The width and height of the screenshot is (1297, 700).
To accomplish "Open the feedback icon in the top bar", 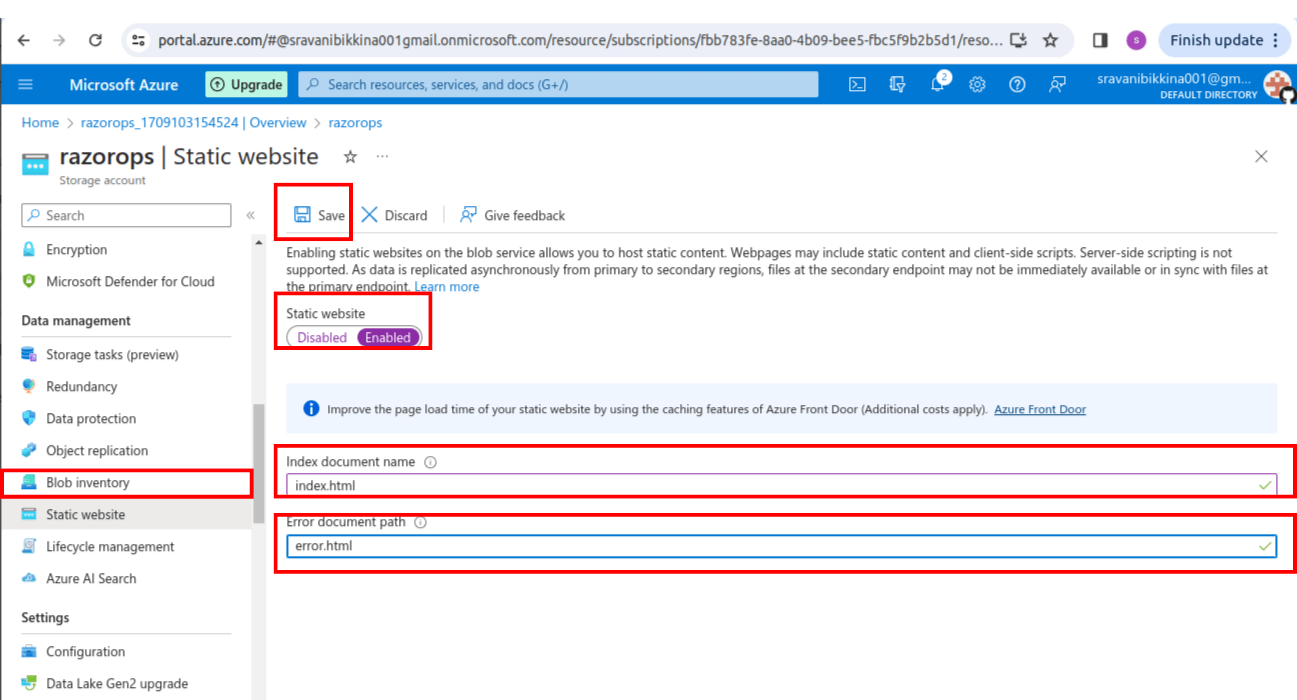I will (1057, 84).
